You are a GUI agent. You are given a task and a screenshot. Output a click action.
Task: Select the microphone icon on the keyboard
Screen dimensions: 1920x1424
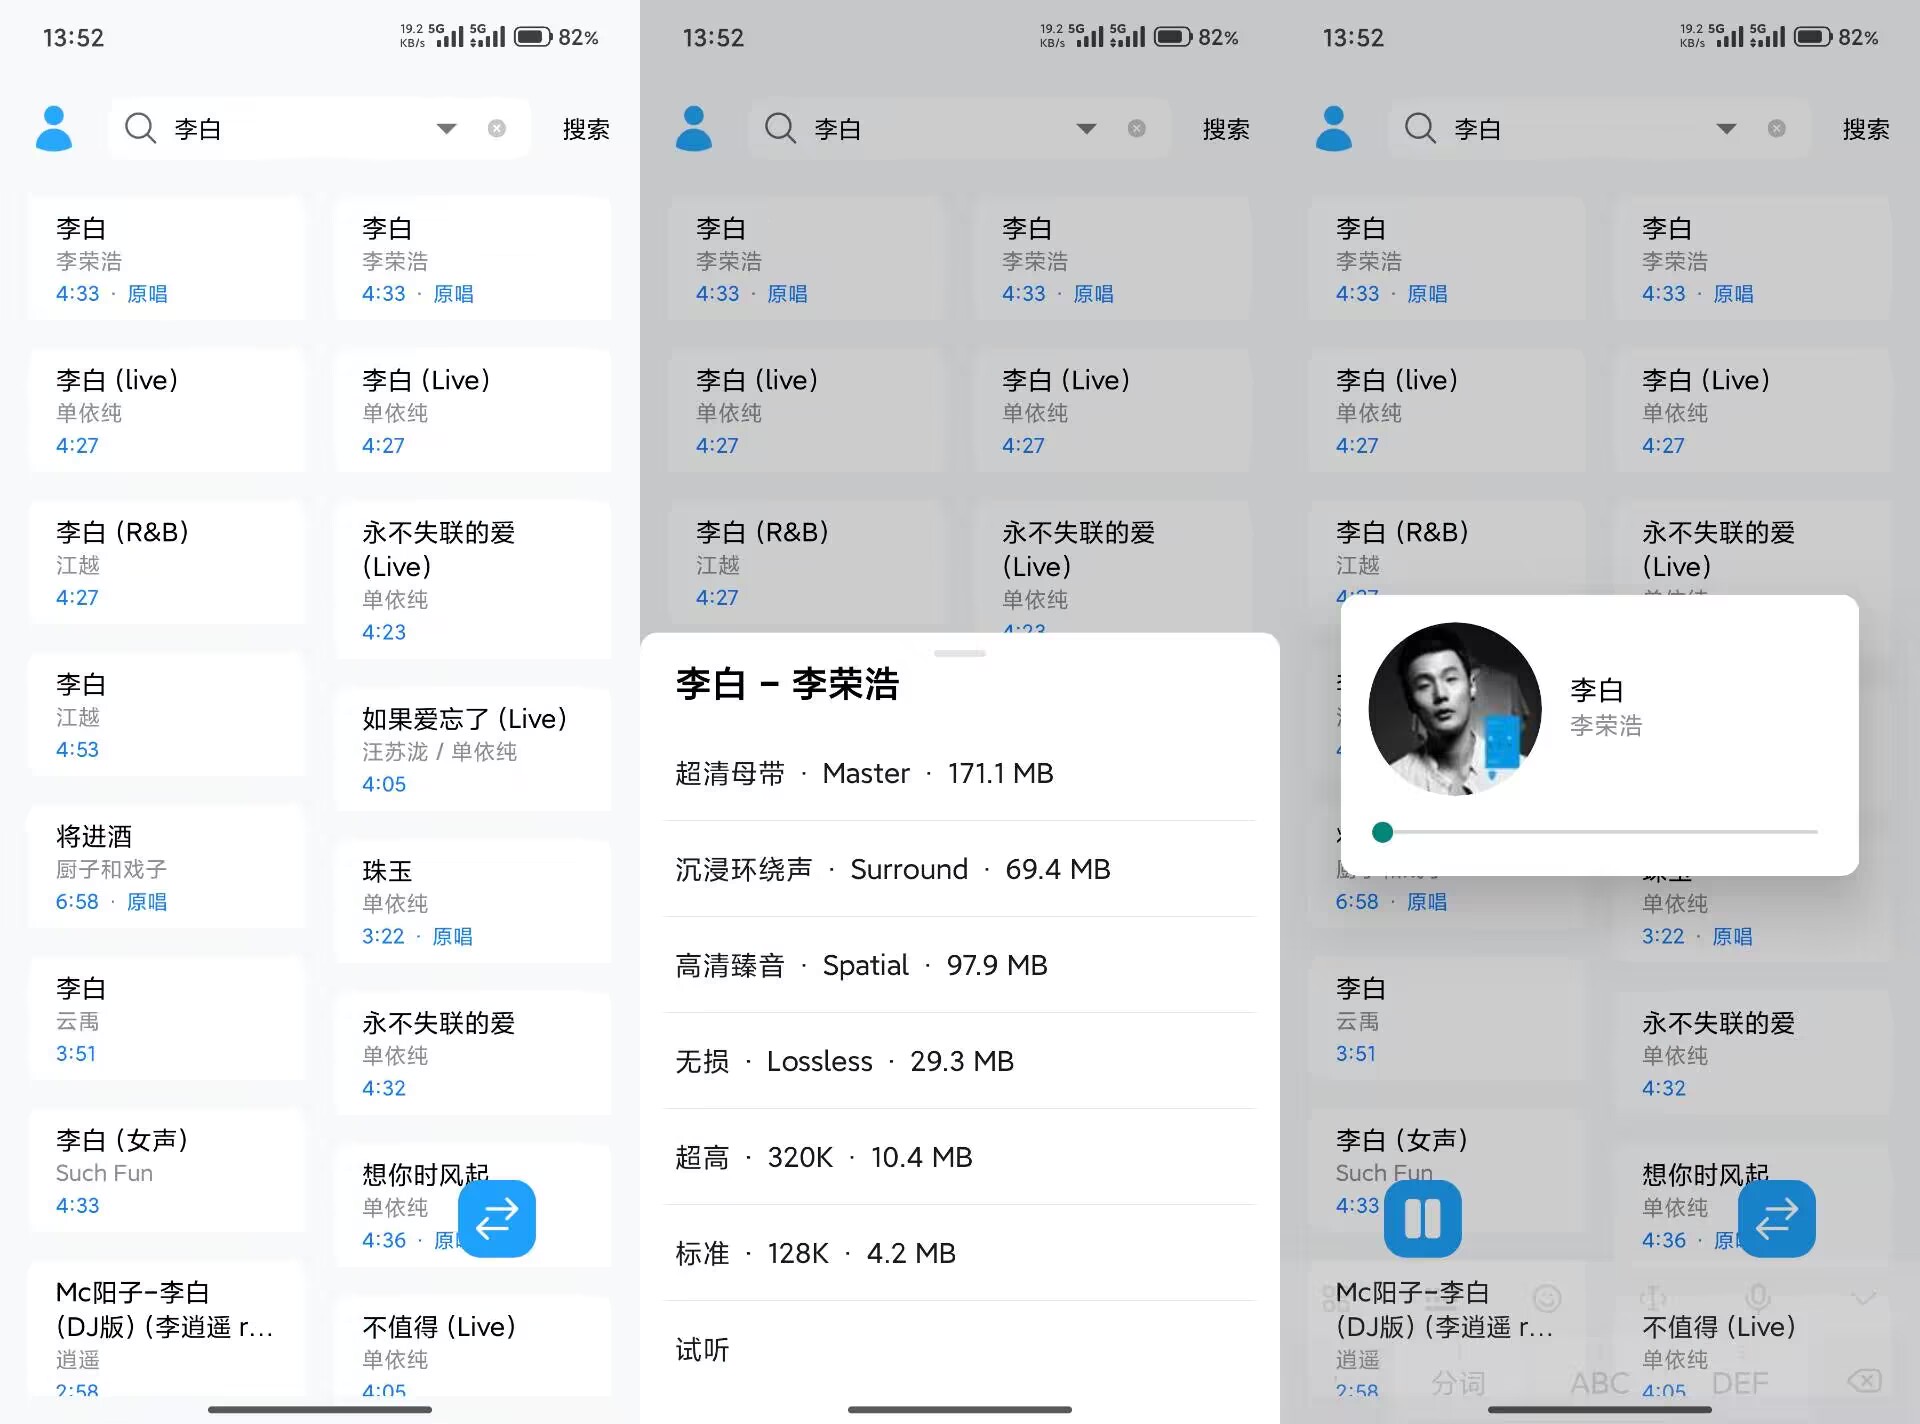point(1757,1298)
